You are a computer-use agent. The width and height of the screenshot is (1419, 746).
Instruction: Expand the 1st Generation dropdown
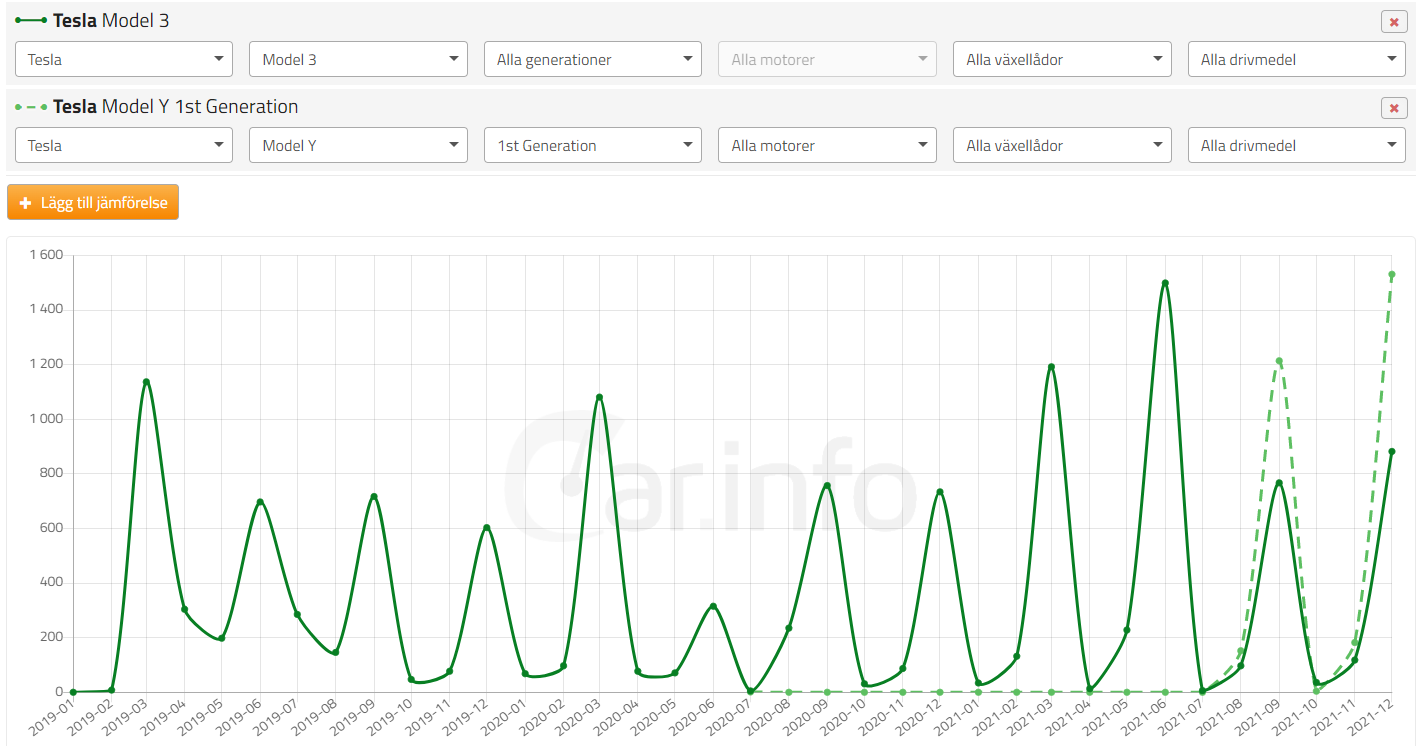[x=593, y=145]
